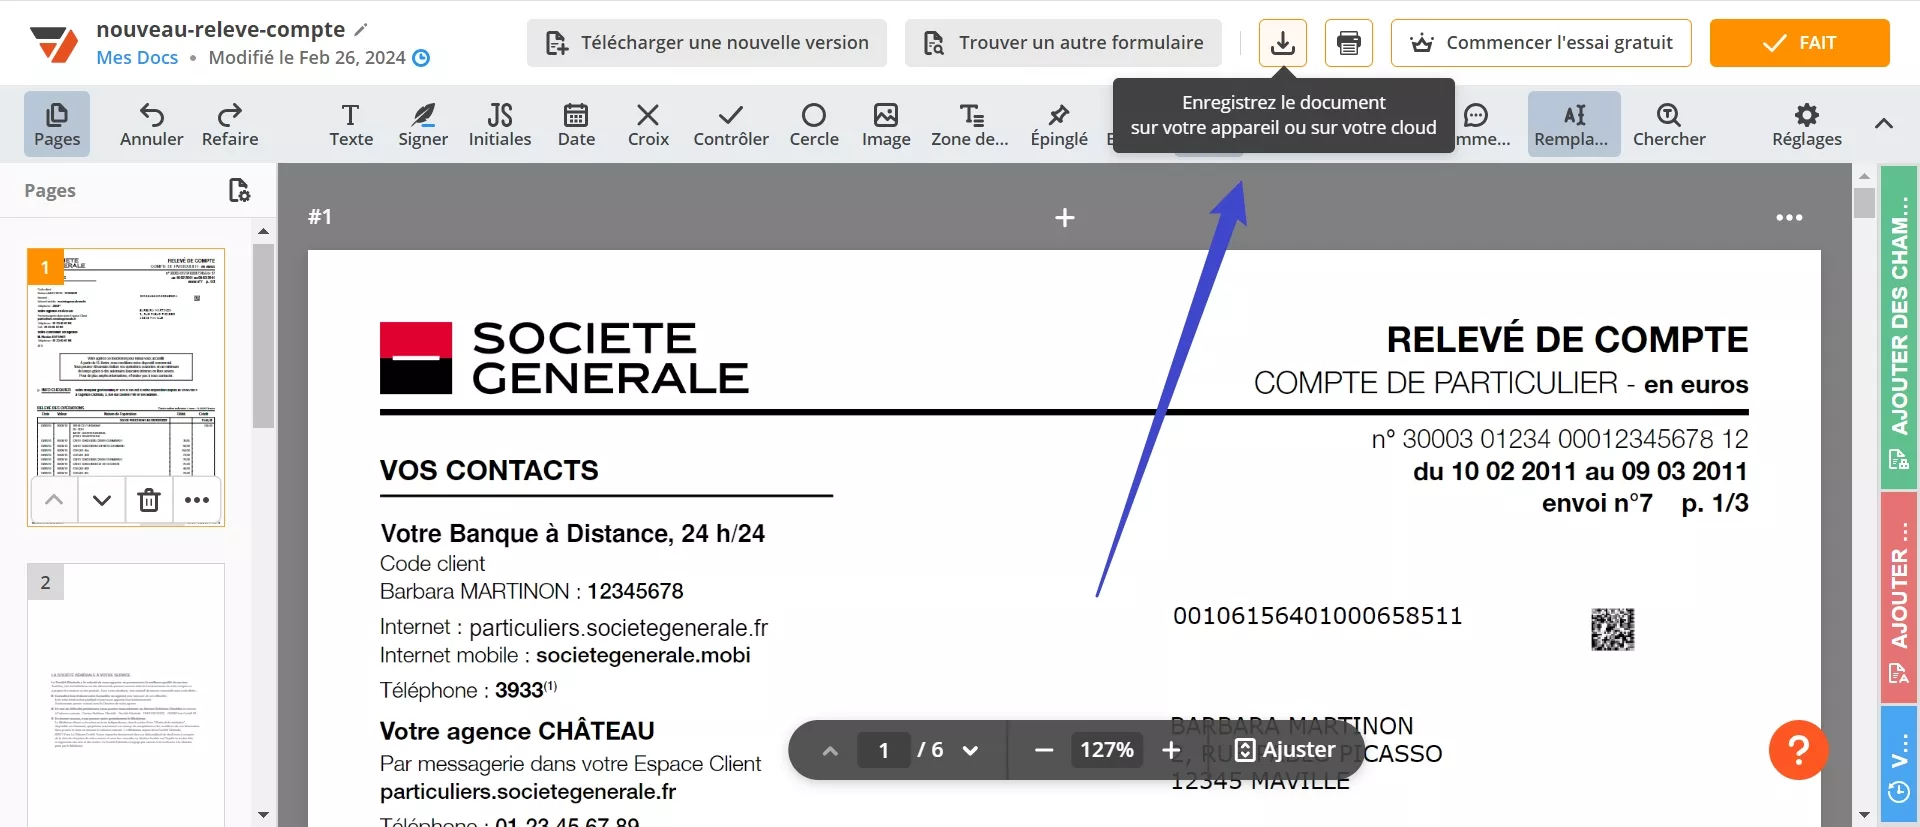Select the Contrôler checkmark tool
Screen dimensions: 1920x827
tap(731, 124)
